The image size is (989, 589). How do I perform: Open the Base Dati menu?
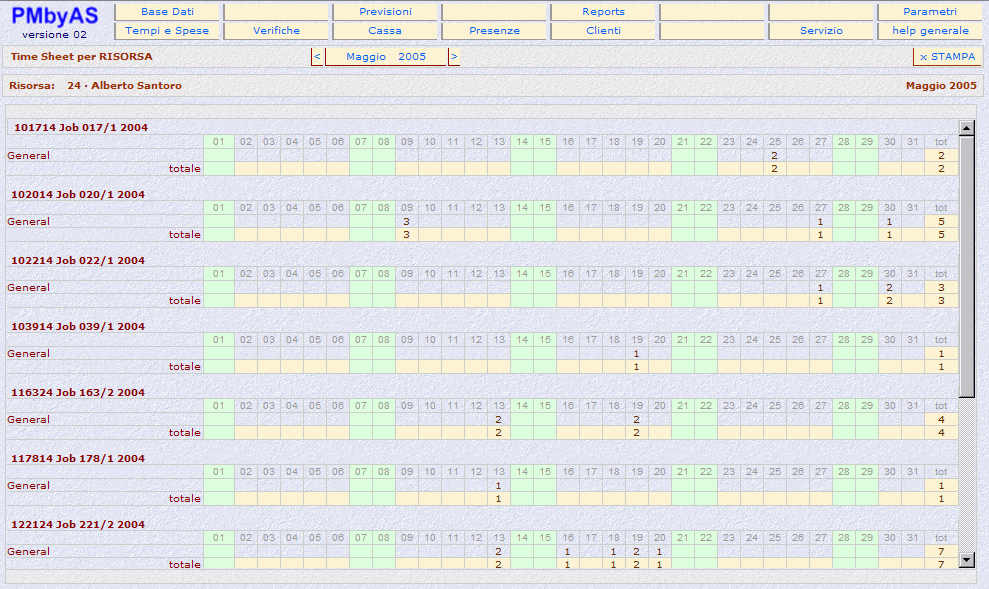[167, 12]
